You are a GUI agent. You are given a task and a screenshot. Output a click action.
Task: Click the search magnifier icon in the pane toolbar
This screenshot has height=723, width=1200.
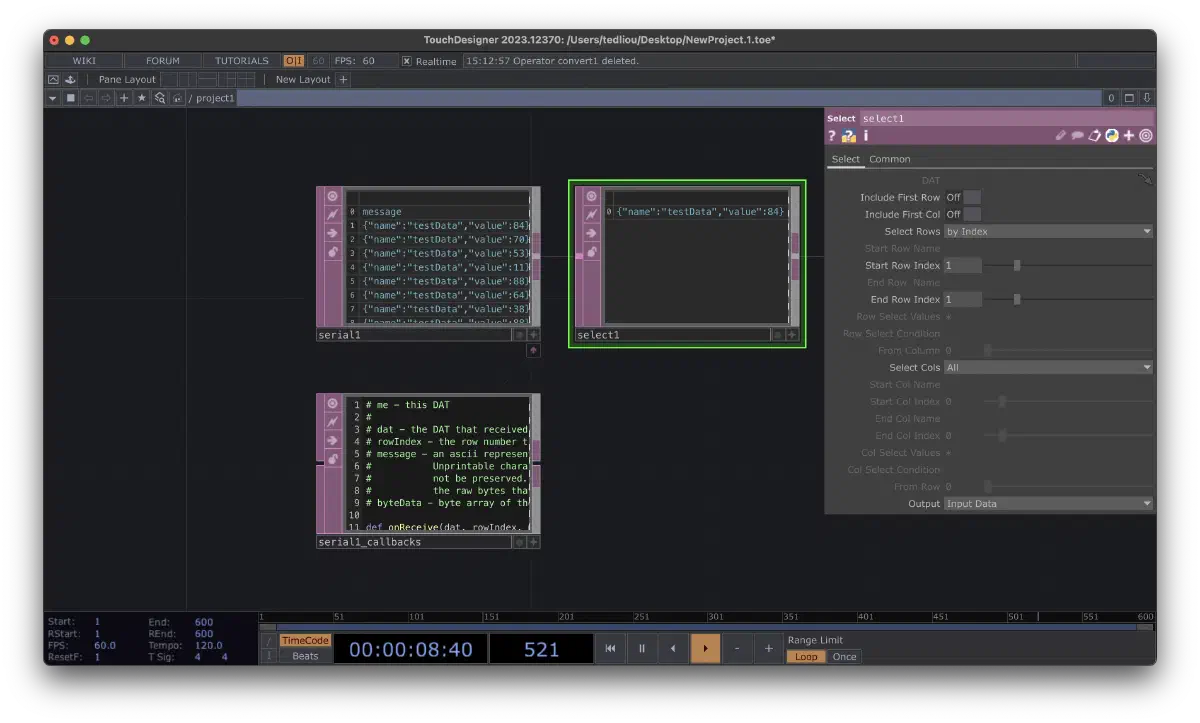click(x=159, y=97)
